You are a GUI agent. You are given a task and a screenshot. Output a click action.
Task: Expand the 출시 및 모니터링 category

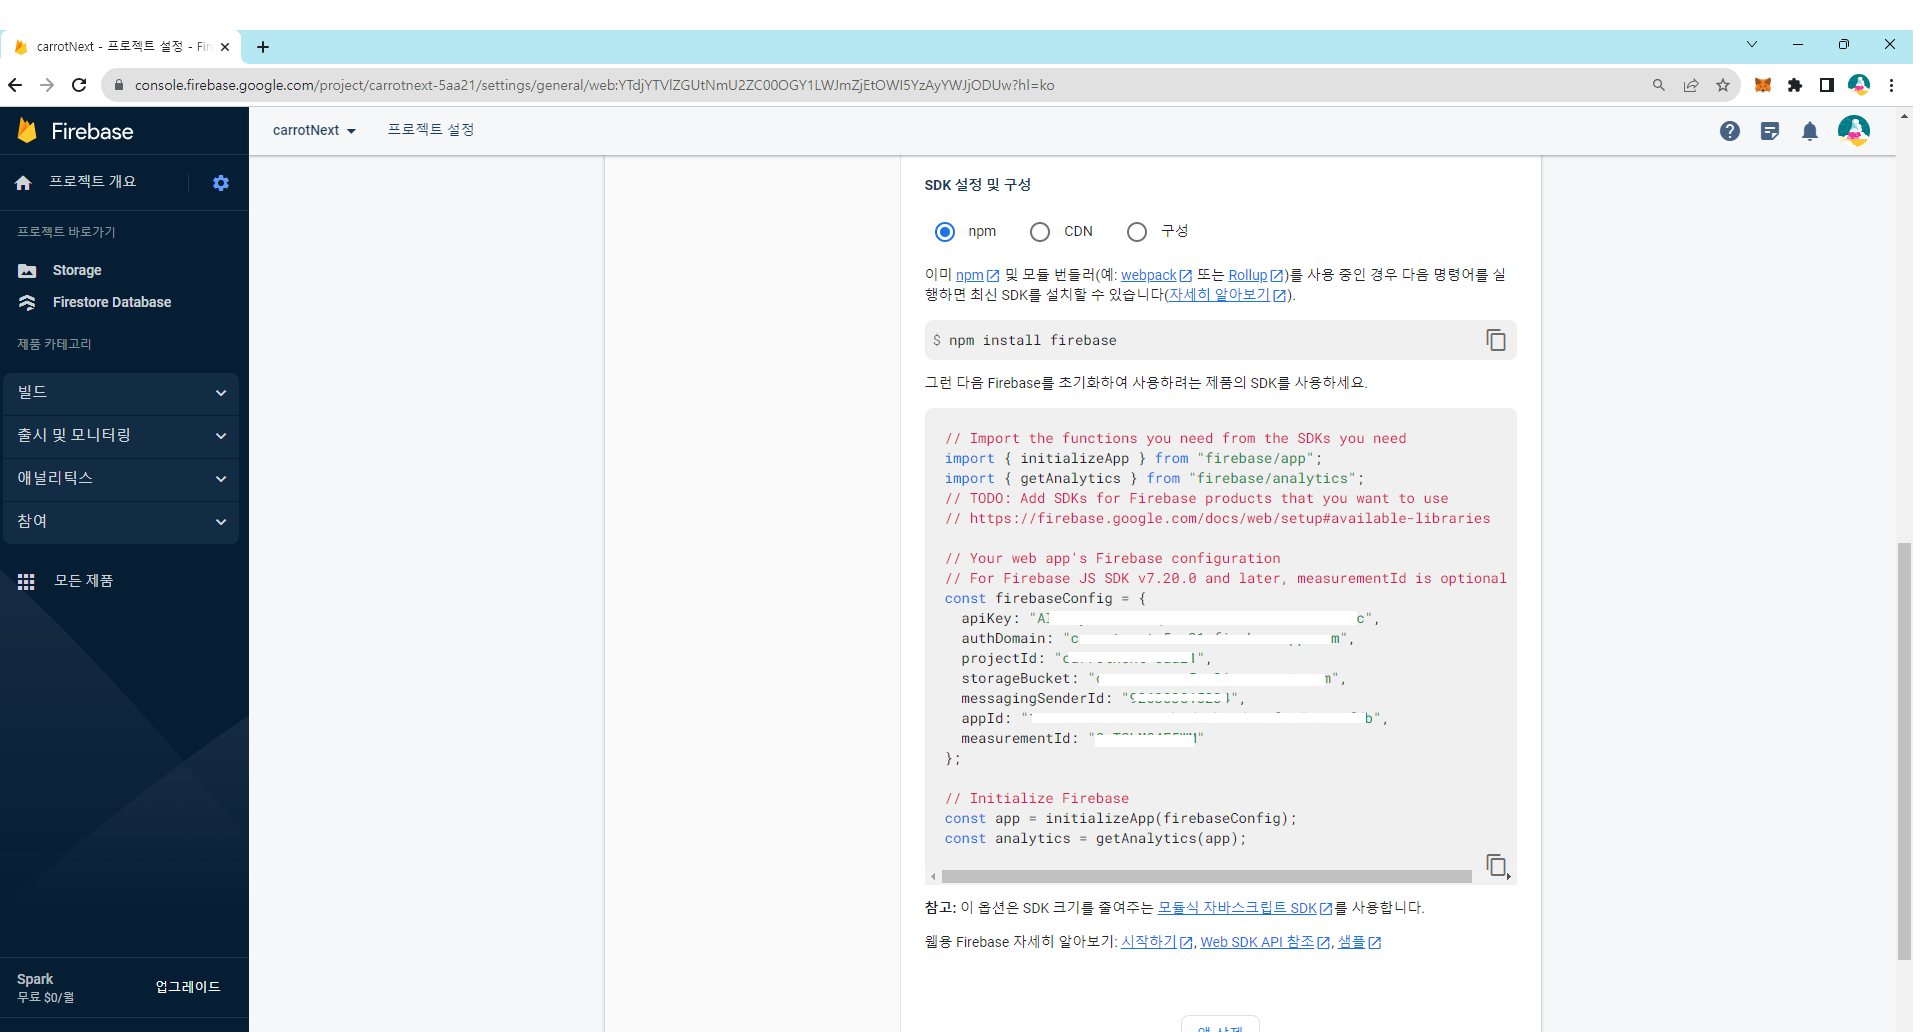(x=121, y=436)
